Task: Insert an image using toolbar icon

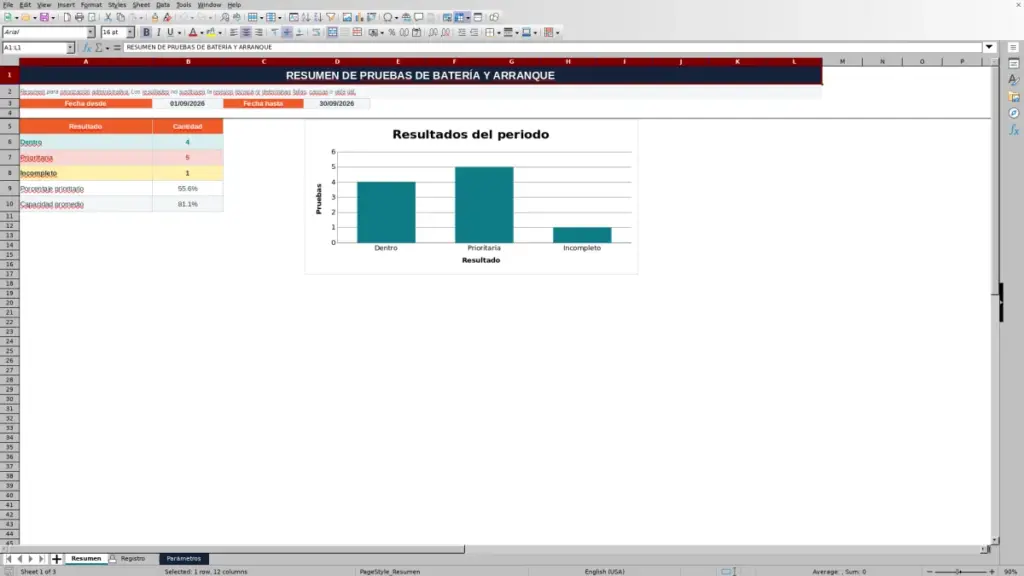Action: point(347,17)
